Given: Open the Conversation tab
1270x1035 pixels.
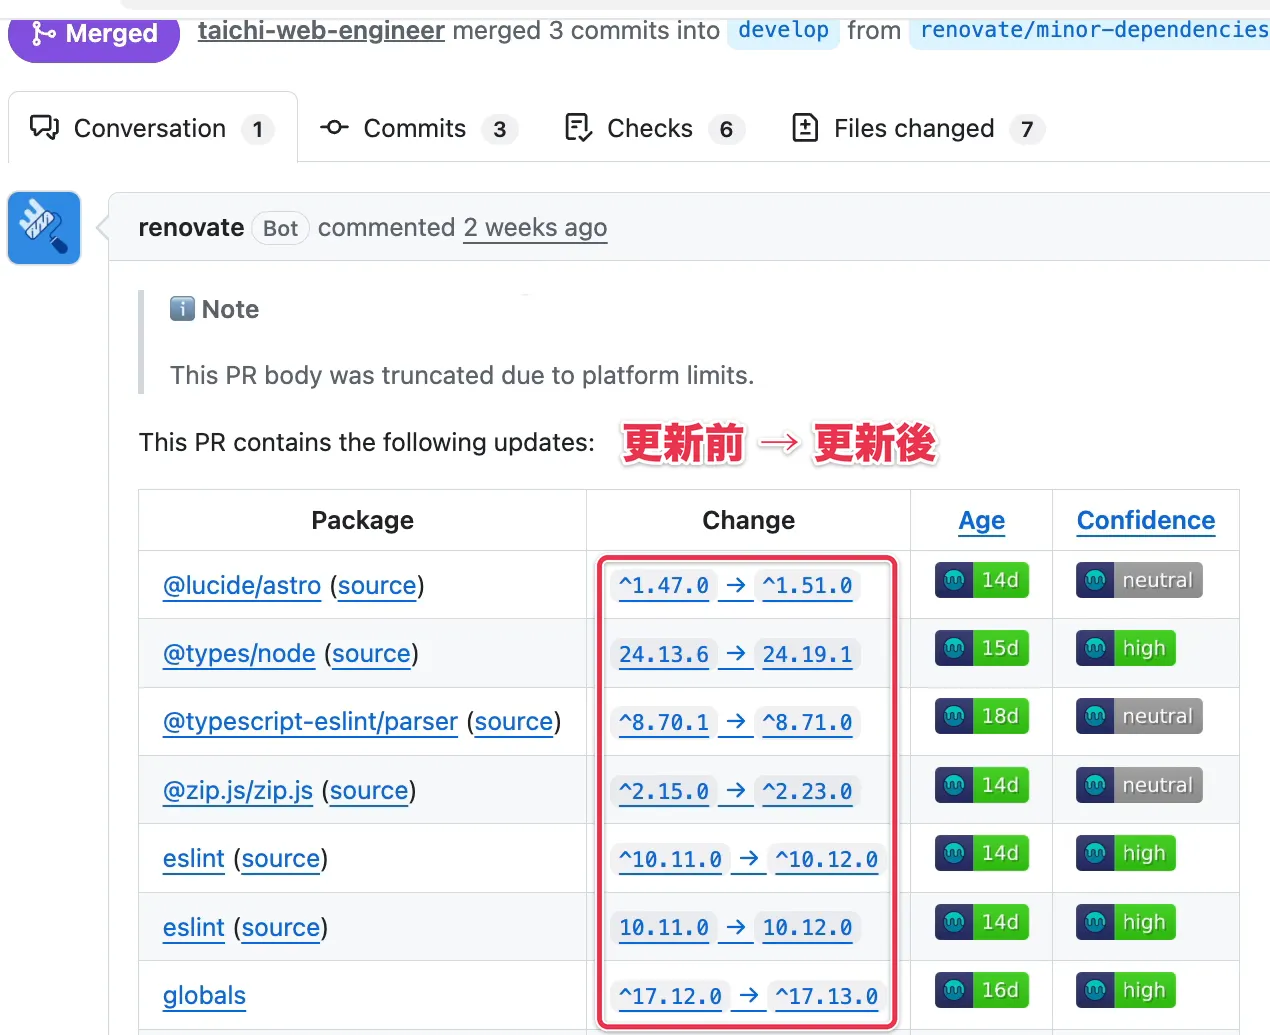Looking at the screenshot, I should 152,128.
